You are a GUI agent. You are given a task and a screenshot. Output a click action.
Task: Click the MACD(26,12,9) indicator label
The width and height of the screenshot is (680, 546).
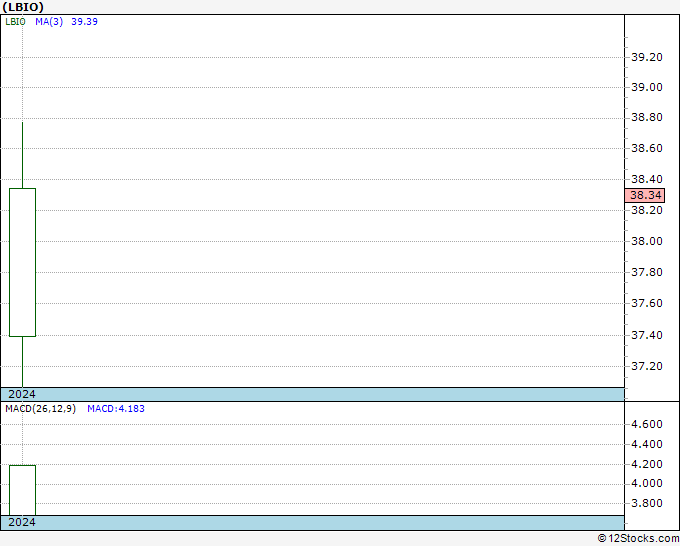40,409
